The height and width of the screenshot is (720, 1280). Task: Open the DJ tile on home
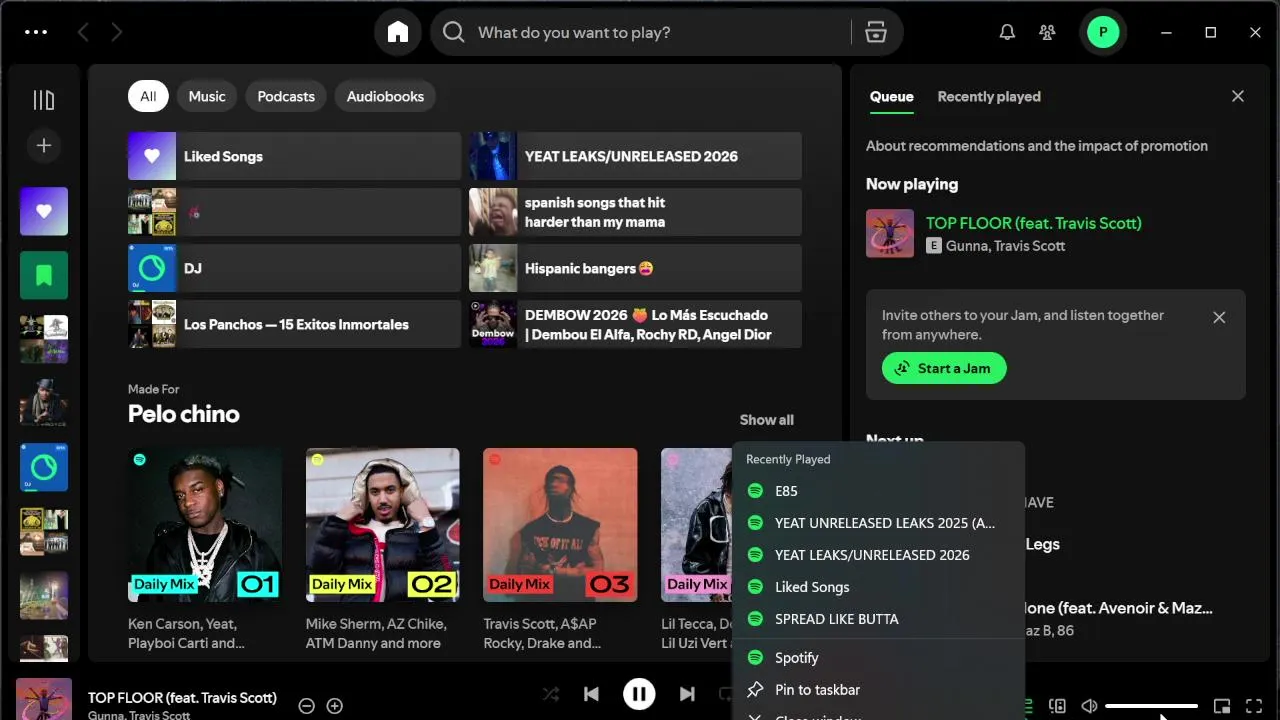click(x=294, y=268)
